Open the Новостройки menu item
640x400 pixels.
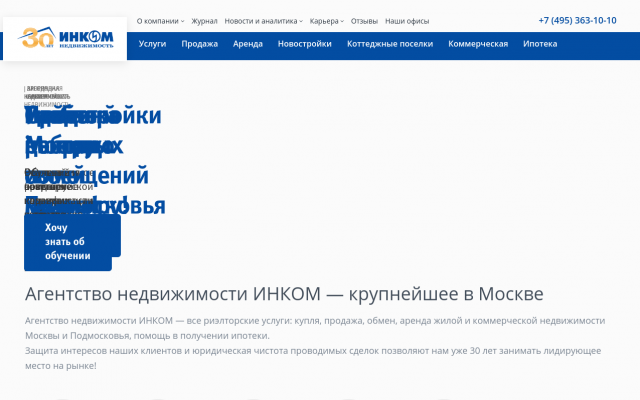tap(304, 44)
